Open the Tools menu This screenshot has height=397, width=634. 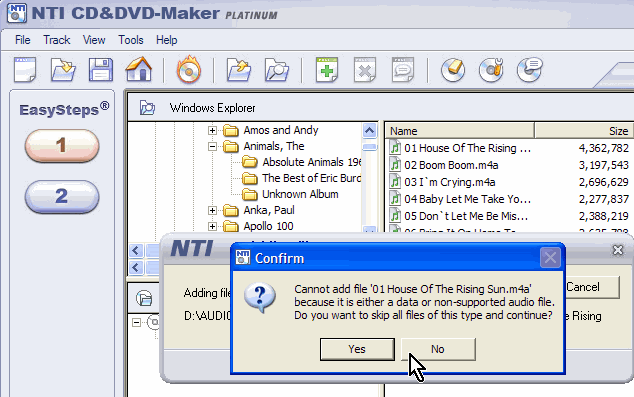point(131,40)
